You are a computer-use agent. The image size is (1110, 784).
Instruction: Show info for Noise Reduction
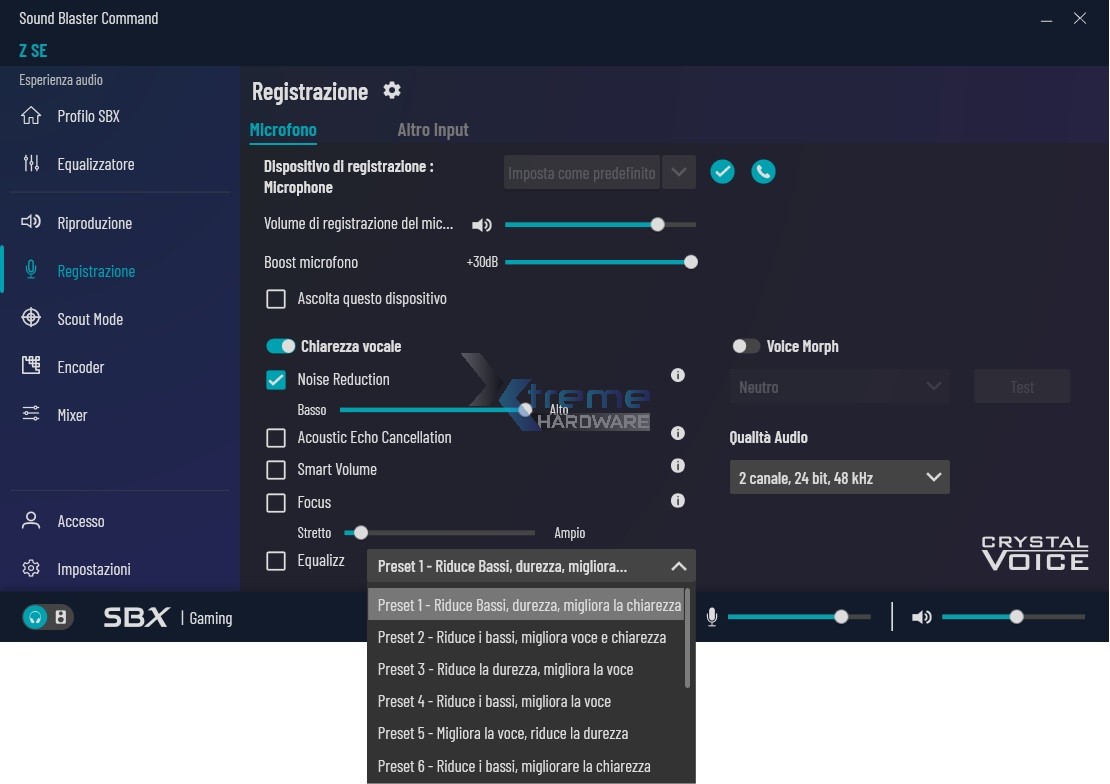pyautogui.click(x=678, y=376)
